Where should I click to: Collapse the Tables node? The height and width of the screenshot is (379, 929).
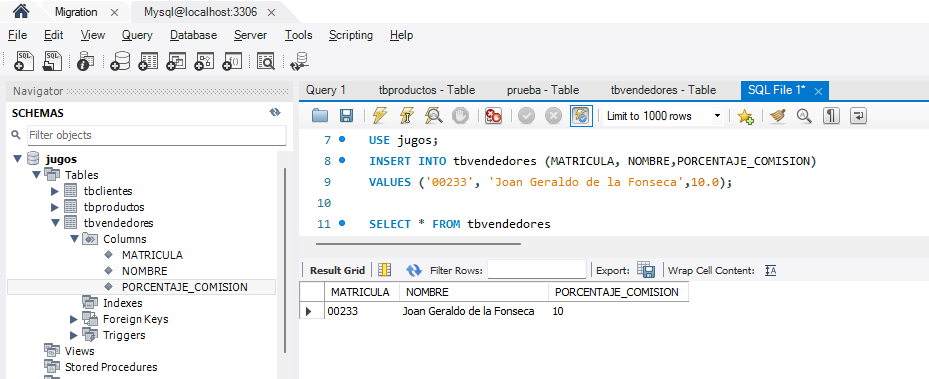[36, 175]
